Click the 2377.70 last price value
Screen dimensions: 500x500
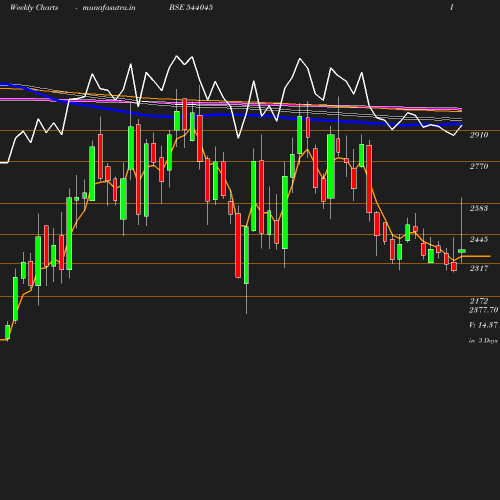click(484, 310)
